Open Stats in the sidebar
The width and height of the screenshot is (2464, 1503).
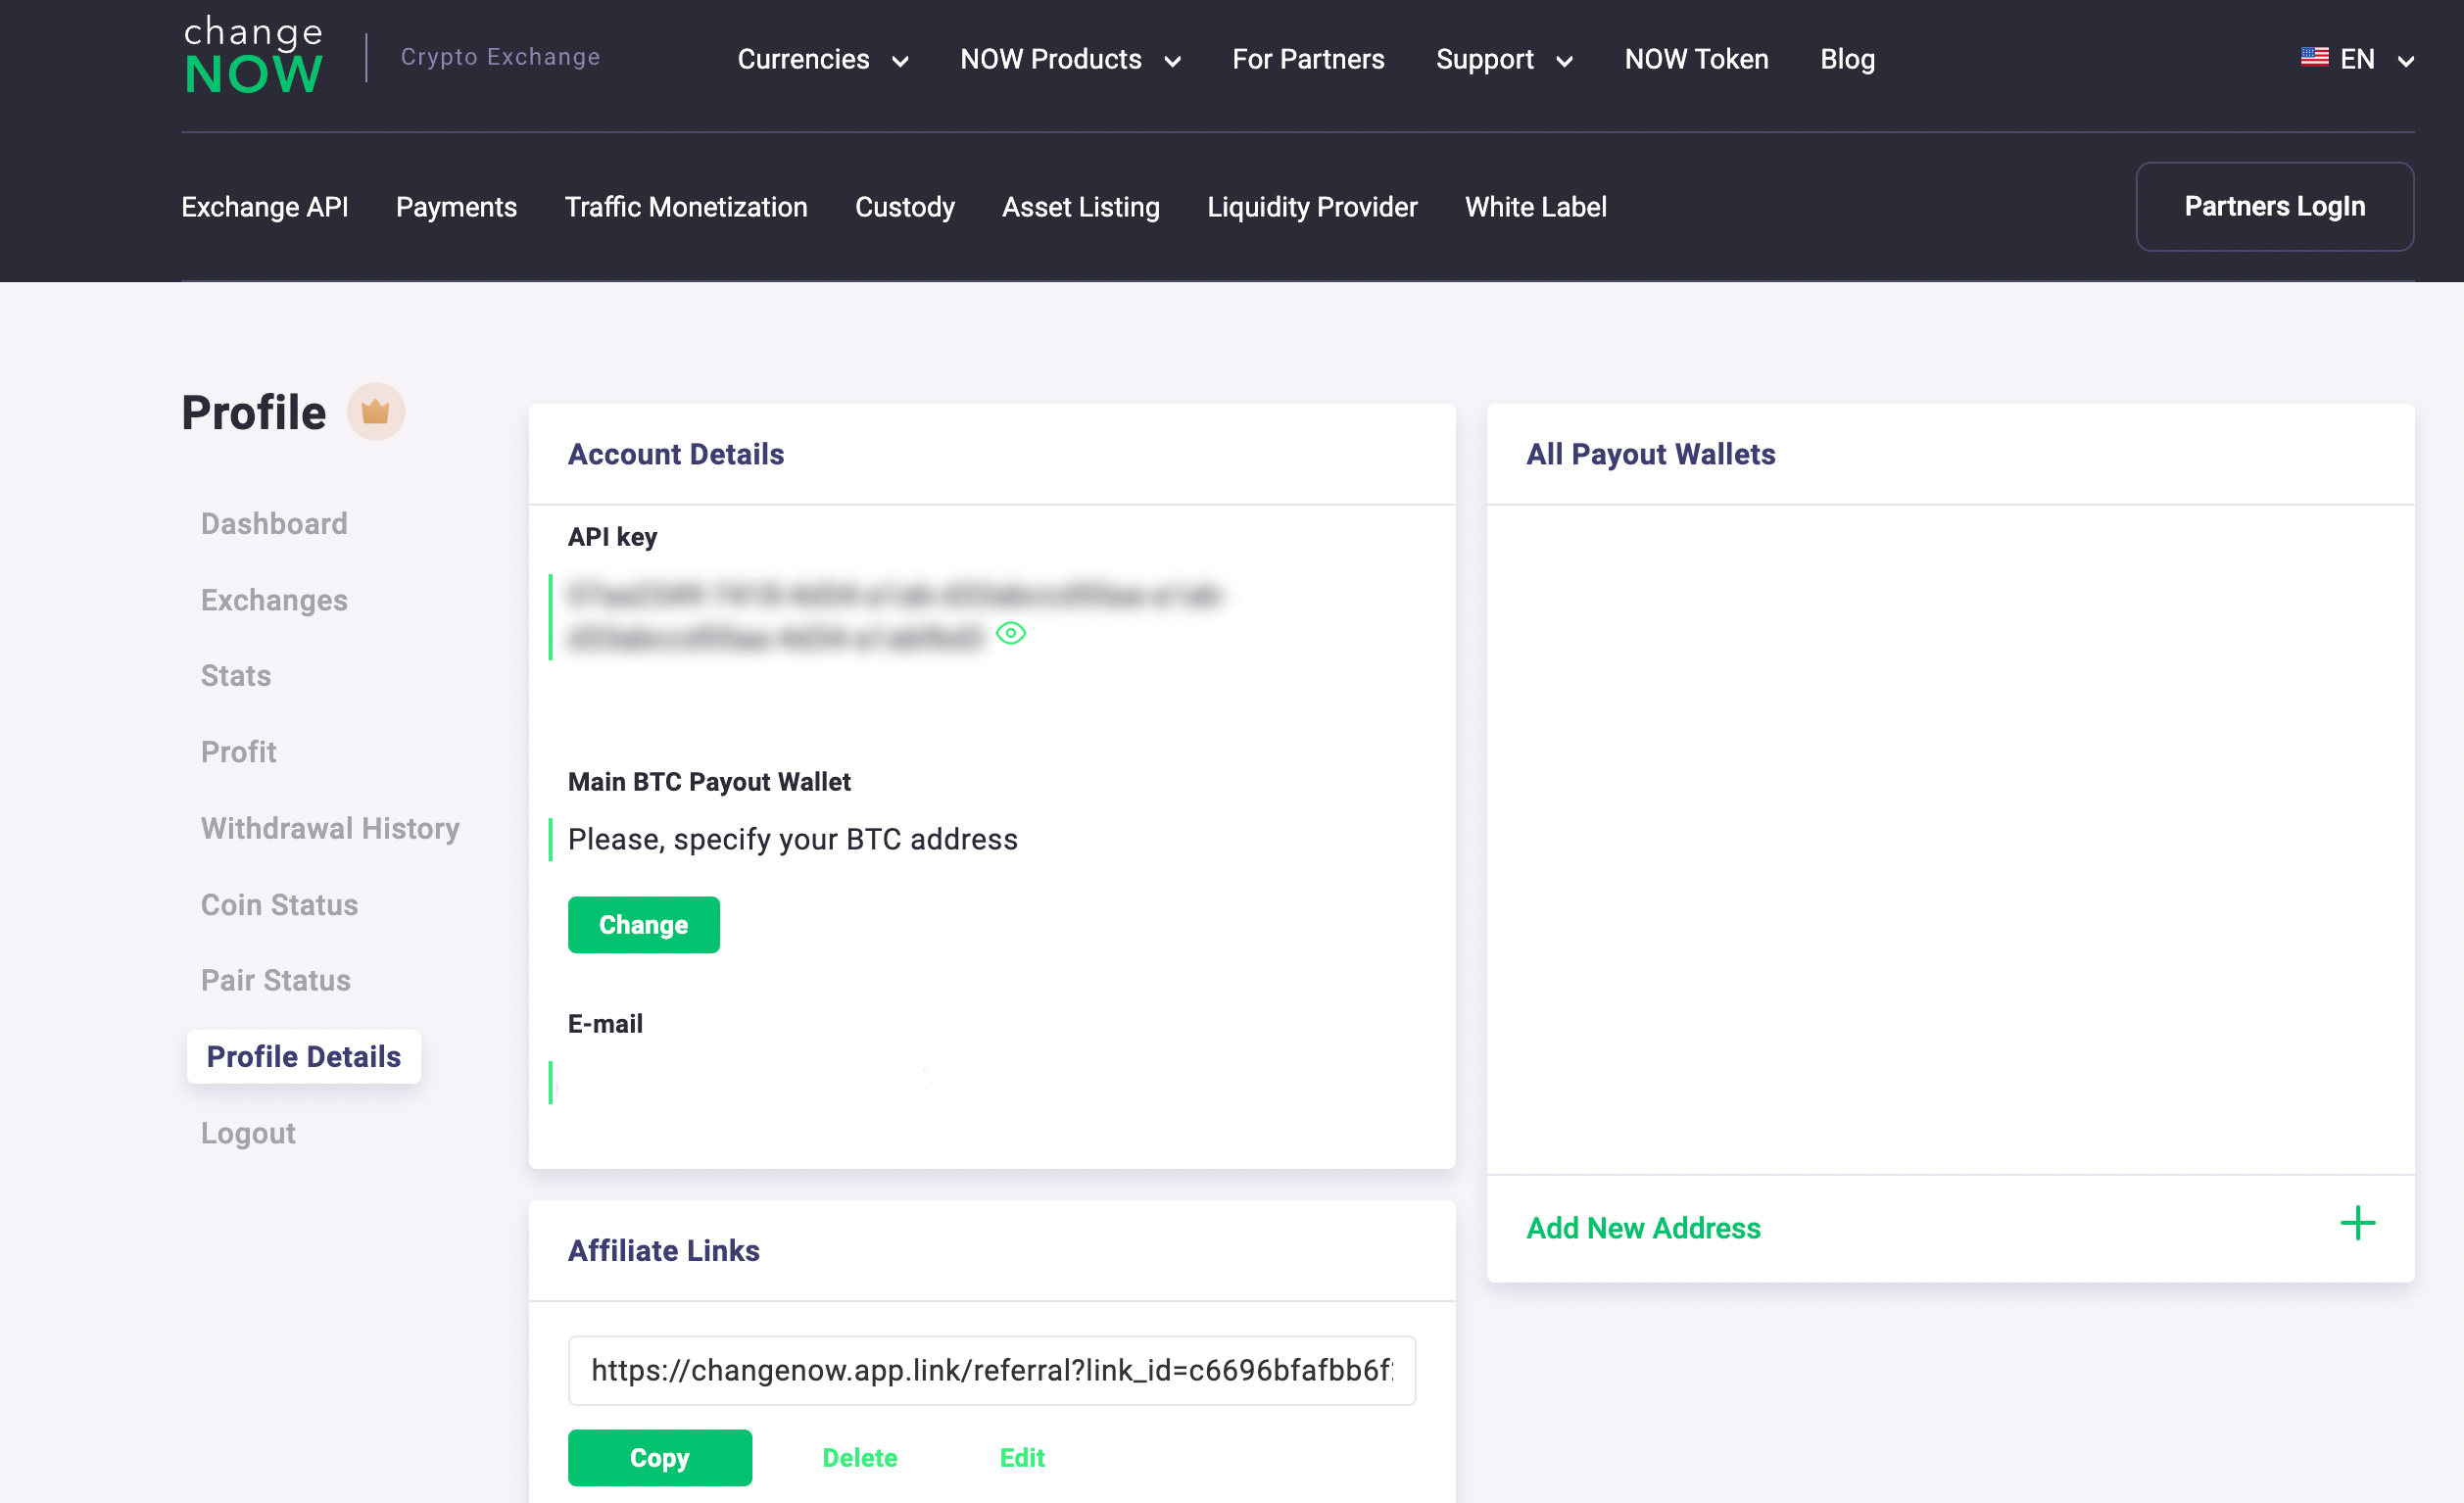pos(236,676)
